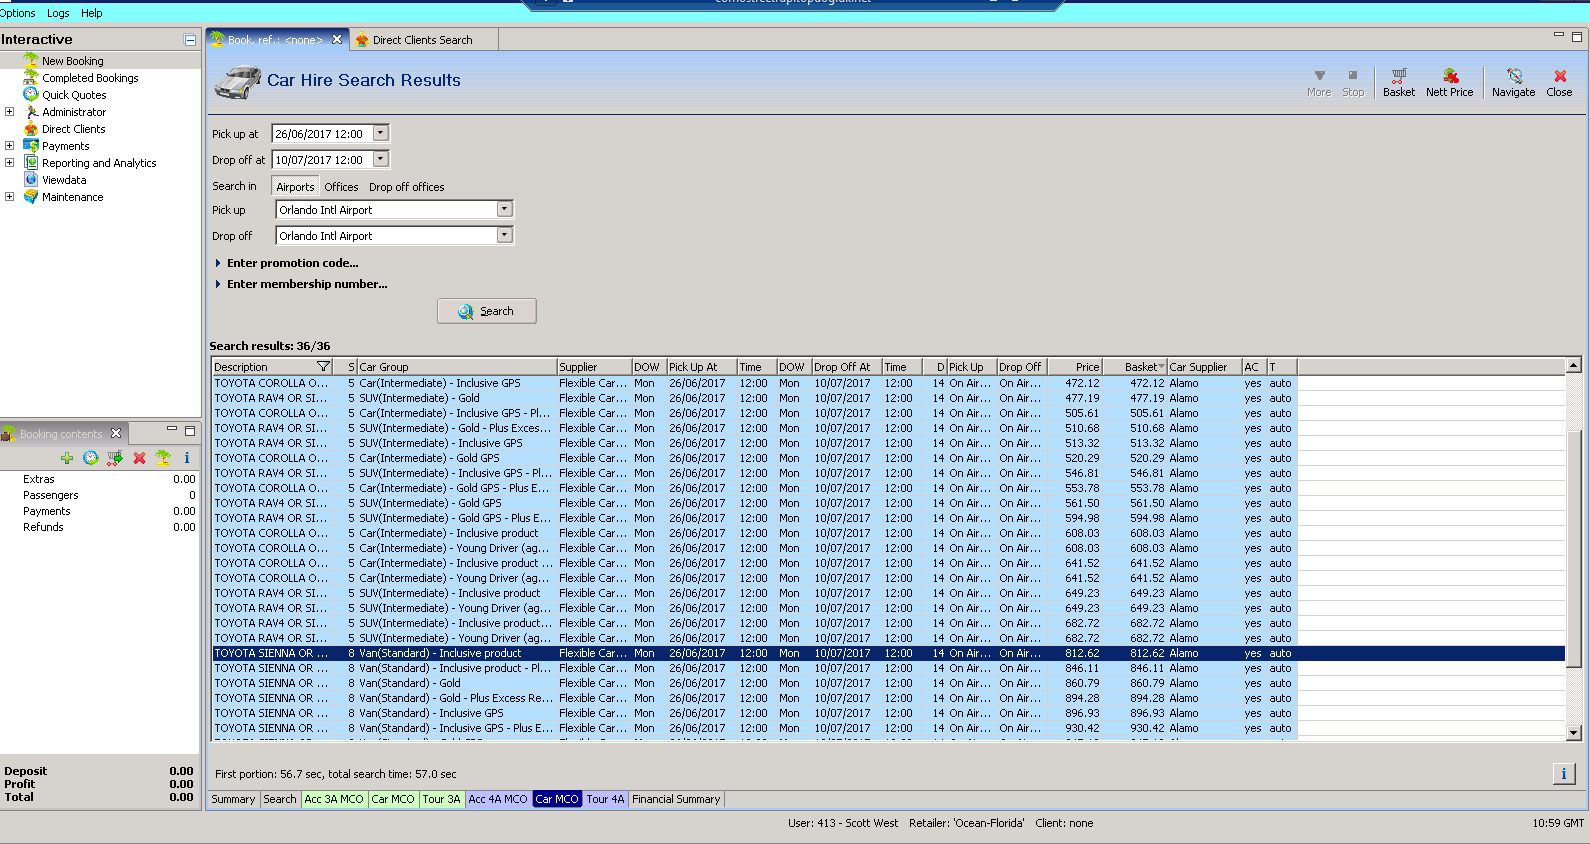This screenshot has width=1590, height=844.
Task: Open New Booking in the Interactive tree
Action: coord(72,61)
